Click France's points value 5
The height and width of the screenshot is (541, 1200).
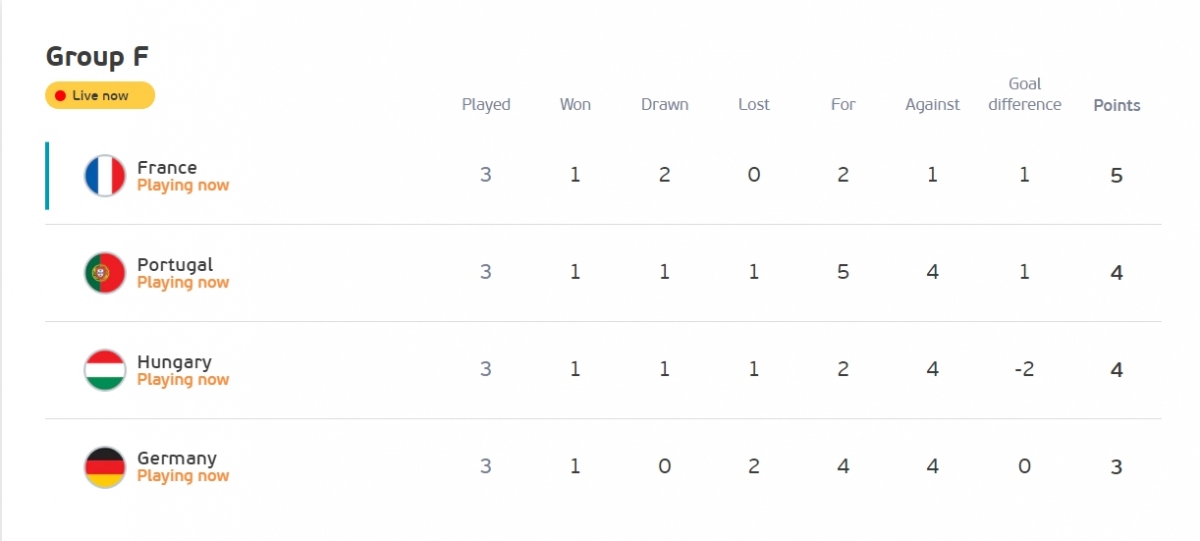pyautogui.click(x=1117, y=176)
